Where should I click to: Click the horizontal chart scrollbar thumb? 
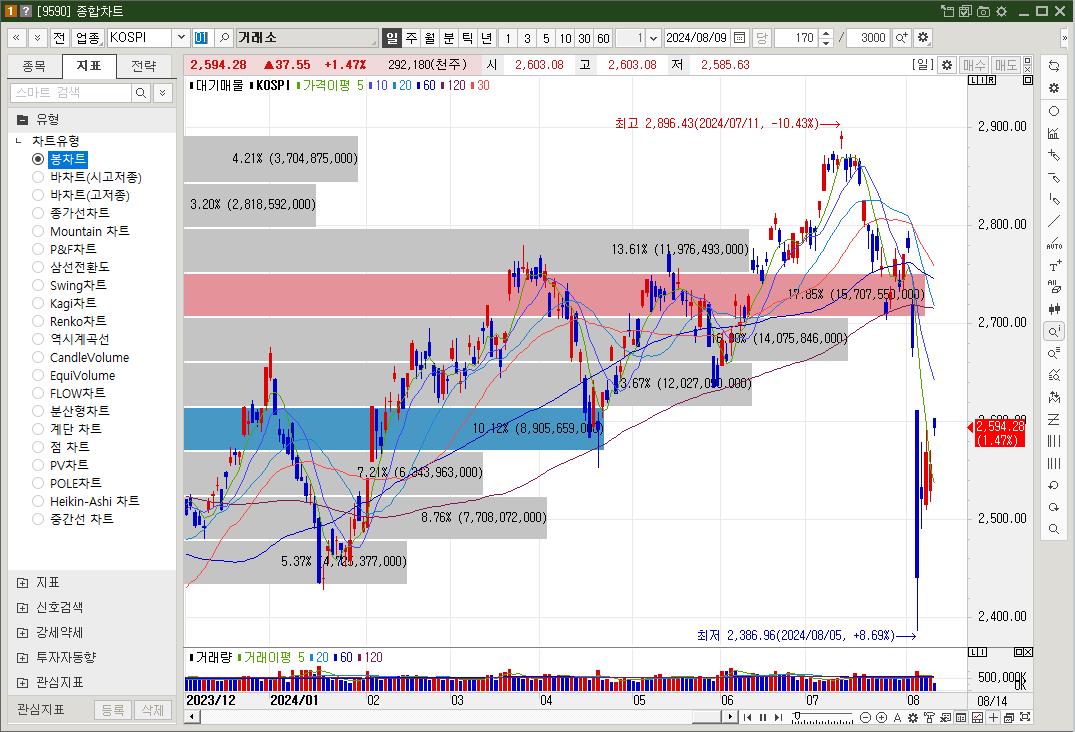click(706, 718)
